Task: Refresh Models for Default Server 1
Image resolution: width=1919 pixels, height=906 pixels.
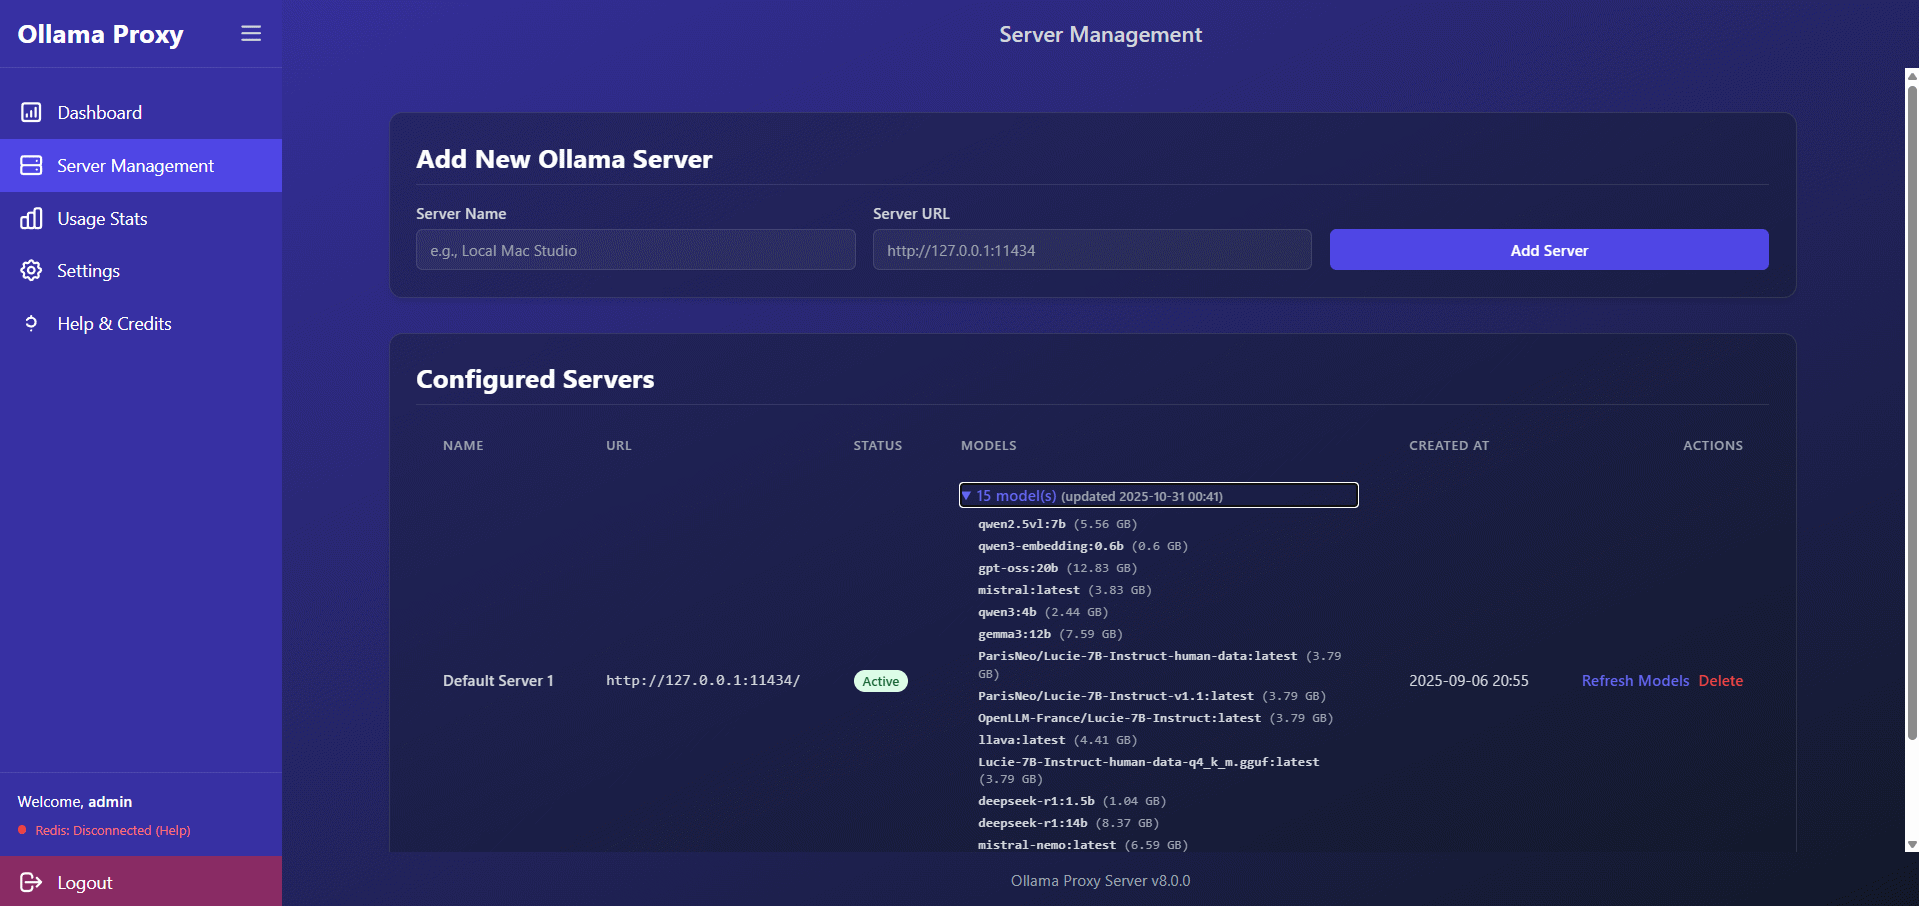Action: click(x=1635, y=680)
